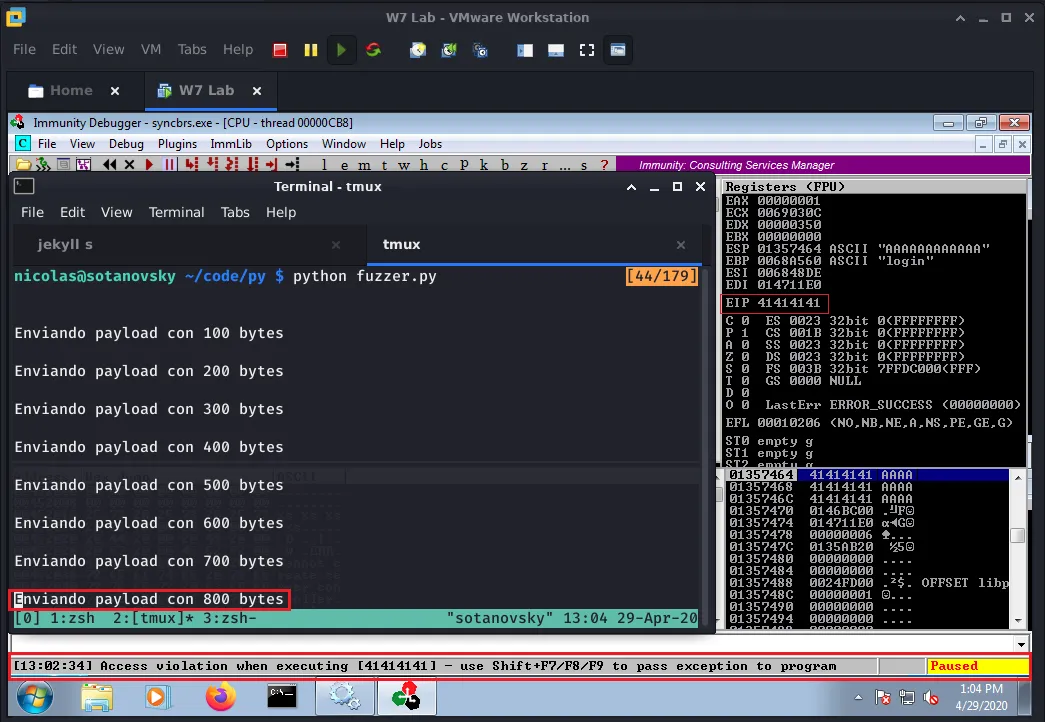Show windows list with 'w' button
The image size is (1045, 722).
pyautogui.click(x=404, y=165)
